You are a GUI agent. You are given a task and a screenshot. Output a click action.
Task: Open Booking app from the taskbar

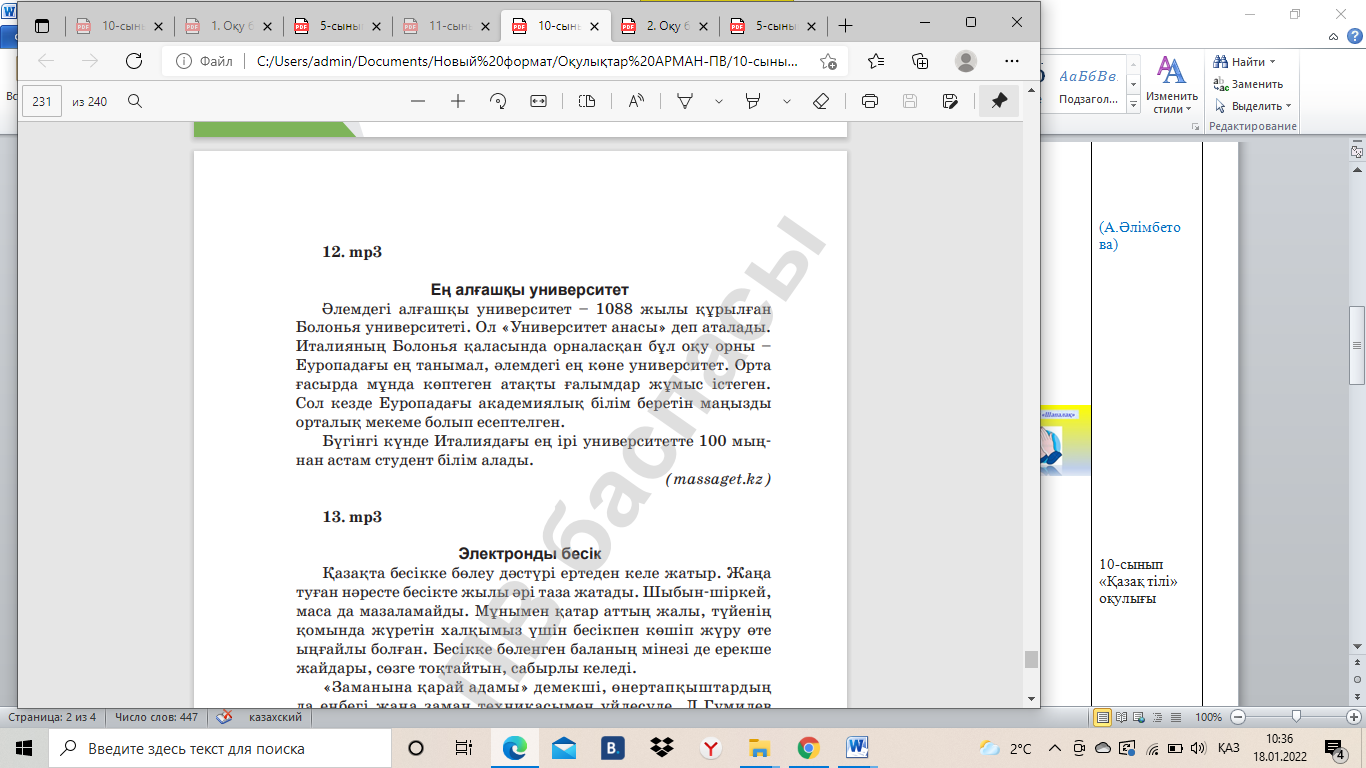[x=612, y=748]
